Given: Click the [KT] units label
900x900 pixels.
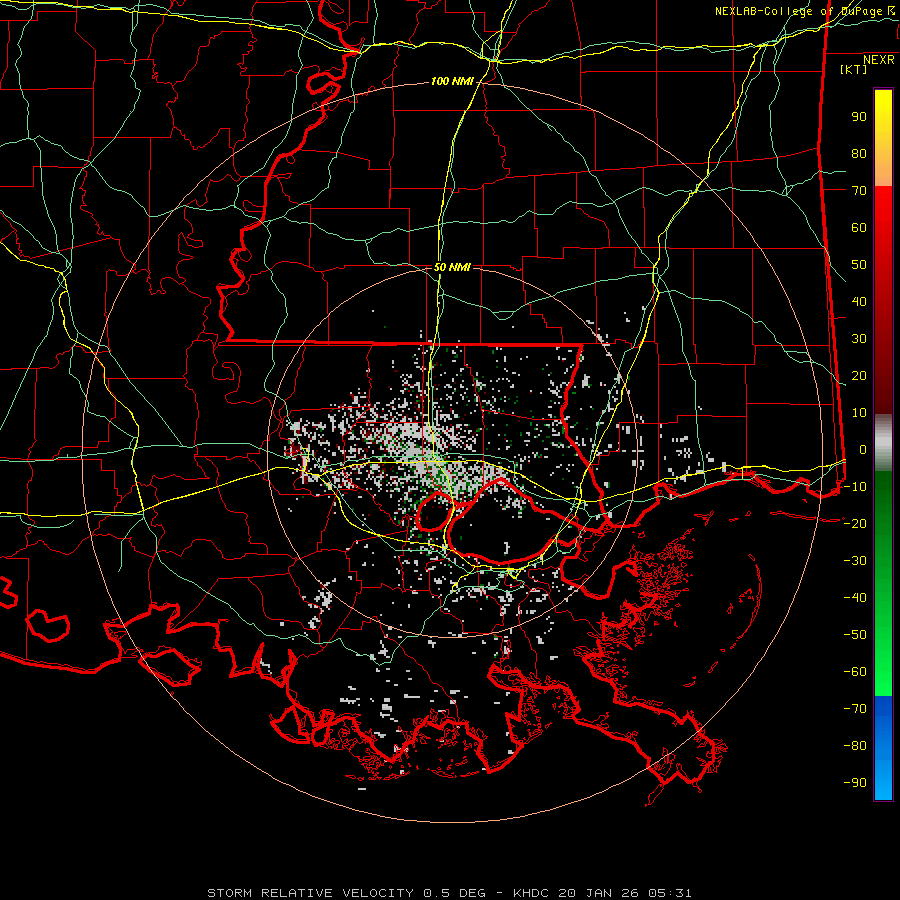Looking at the screenshot, I should (x=853, y=69).
